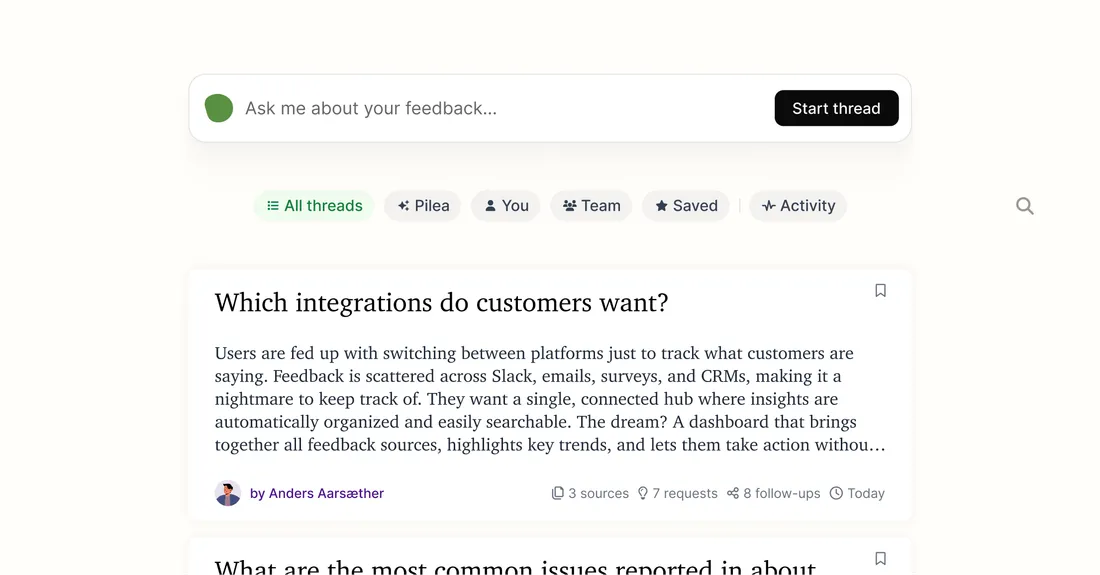Open the Activity tab
The width and height of the screenshot is (1100, 575).
798,205
